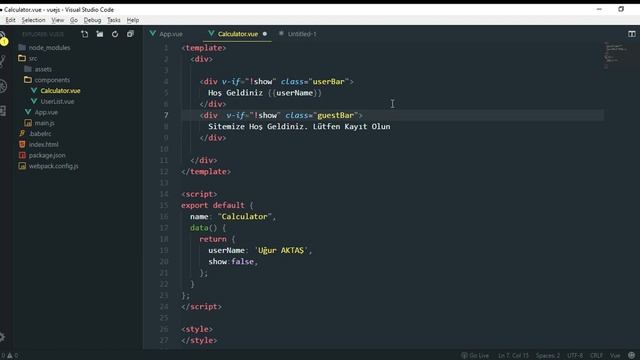Switch to the Calculator.vue editor tab

click(238, 34)
